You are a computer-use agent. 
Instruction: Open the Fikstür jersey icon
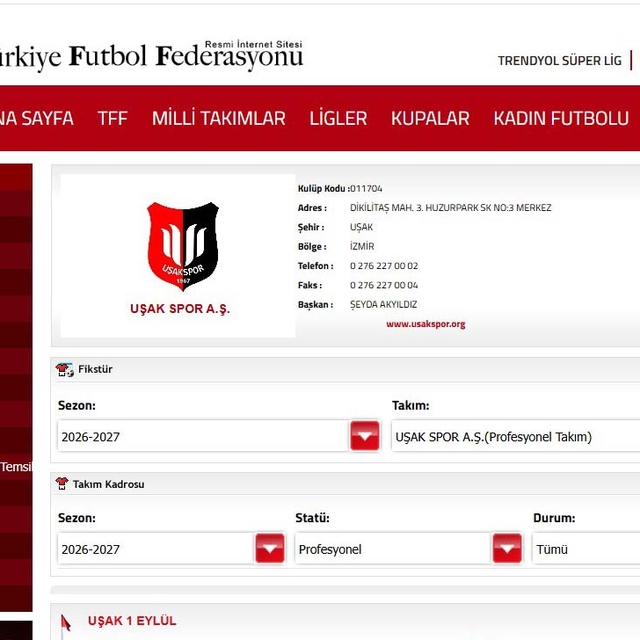tap(64, 369)
